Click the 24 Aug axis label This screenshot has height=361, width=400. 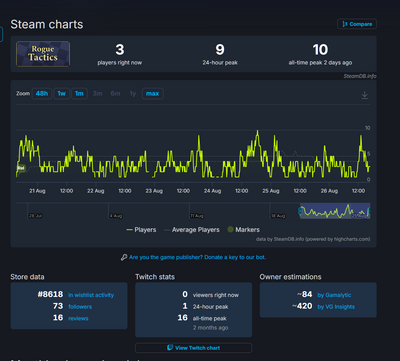[x=212, y=191]
